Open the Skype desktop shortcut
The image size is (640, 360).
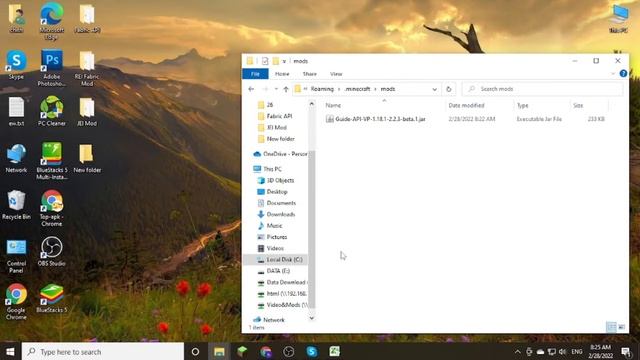pos(16,64)
